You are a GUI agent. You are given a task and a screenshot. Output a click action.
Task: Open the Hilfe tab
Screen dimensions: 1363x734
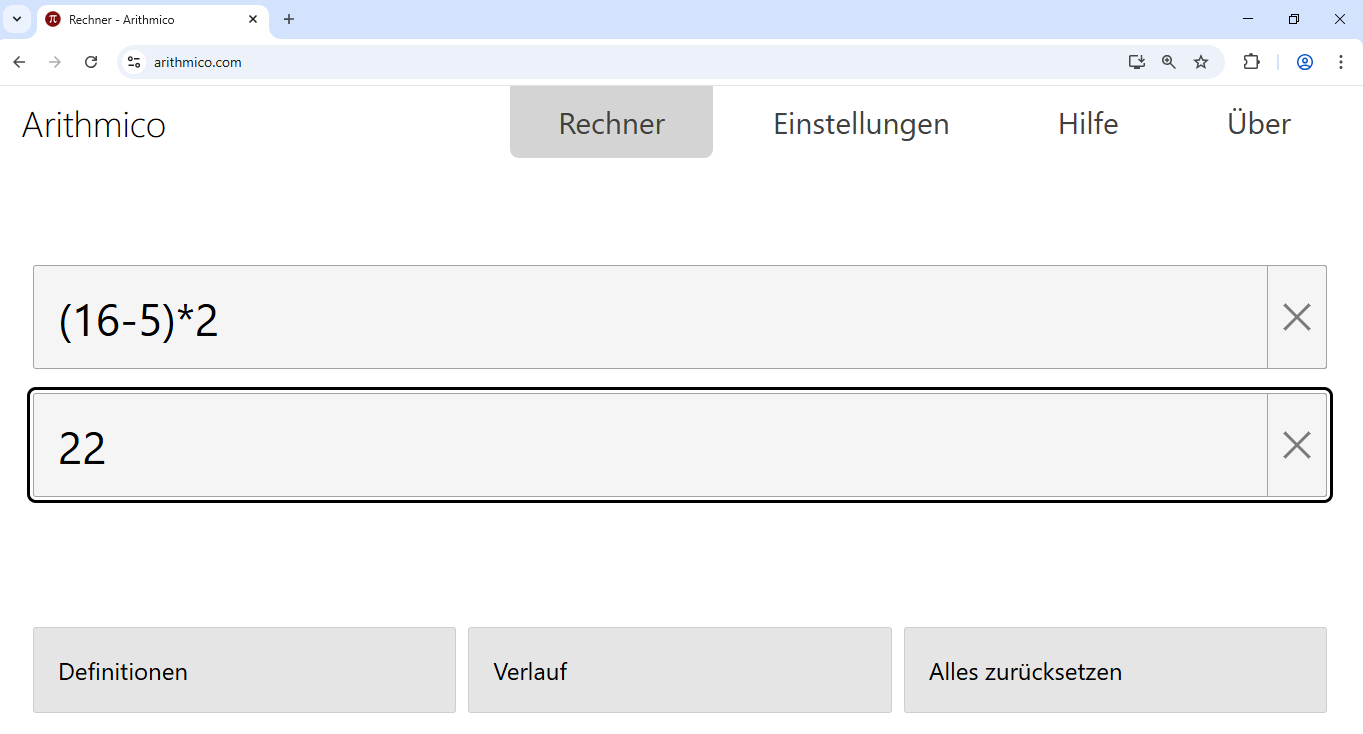point(1088,124)
